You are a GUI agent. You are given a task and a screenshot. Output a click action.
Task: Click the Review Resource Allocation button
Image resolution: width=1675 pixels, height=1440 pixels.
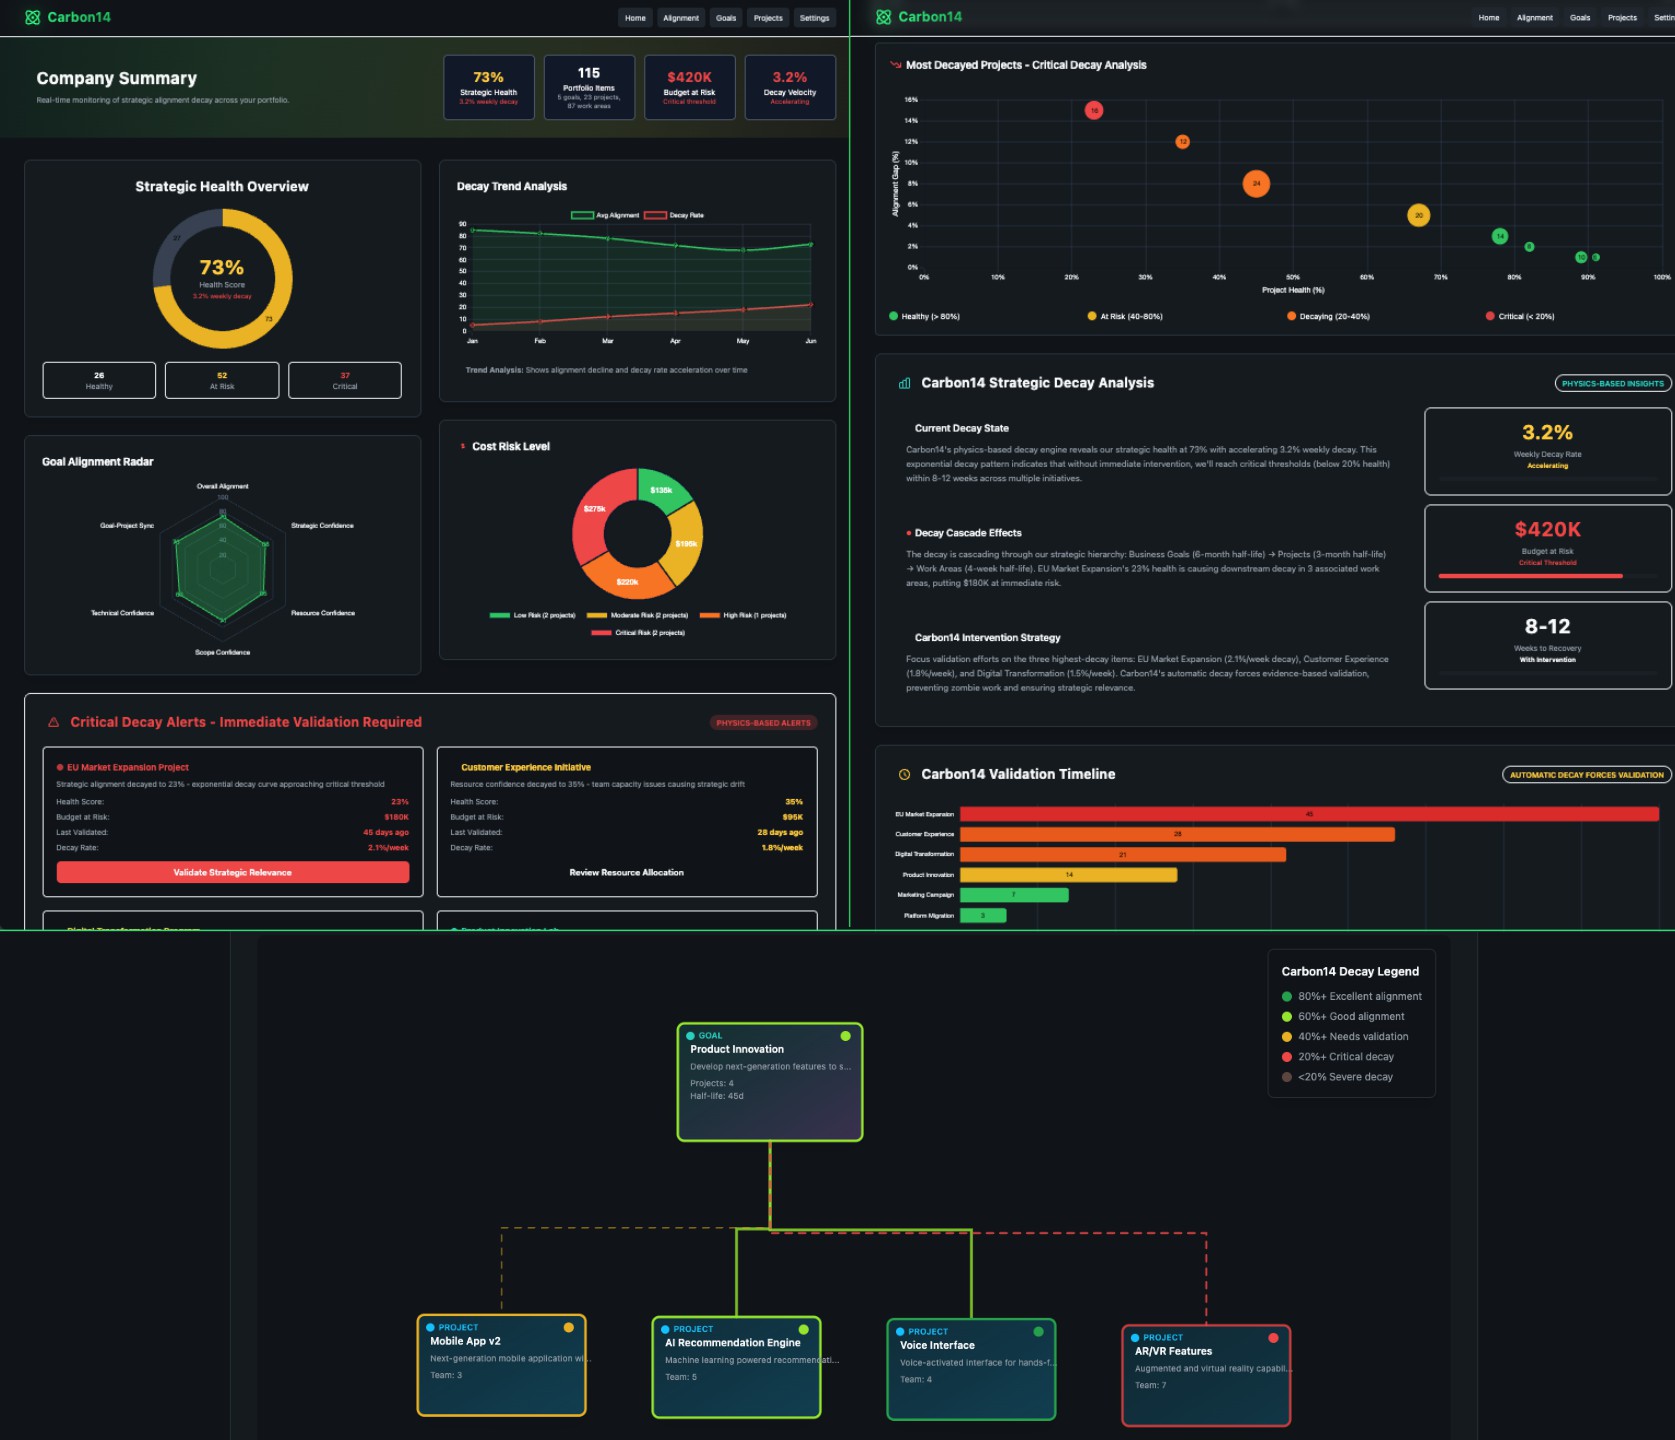(626, 871)
